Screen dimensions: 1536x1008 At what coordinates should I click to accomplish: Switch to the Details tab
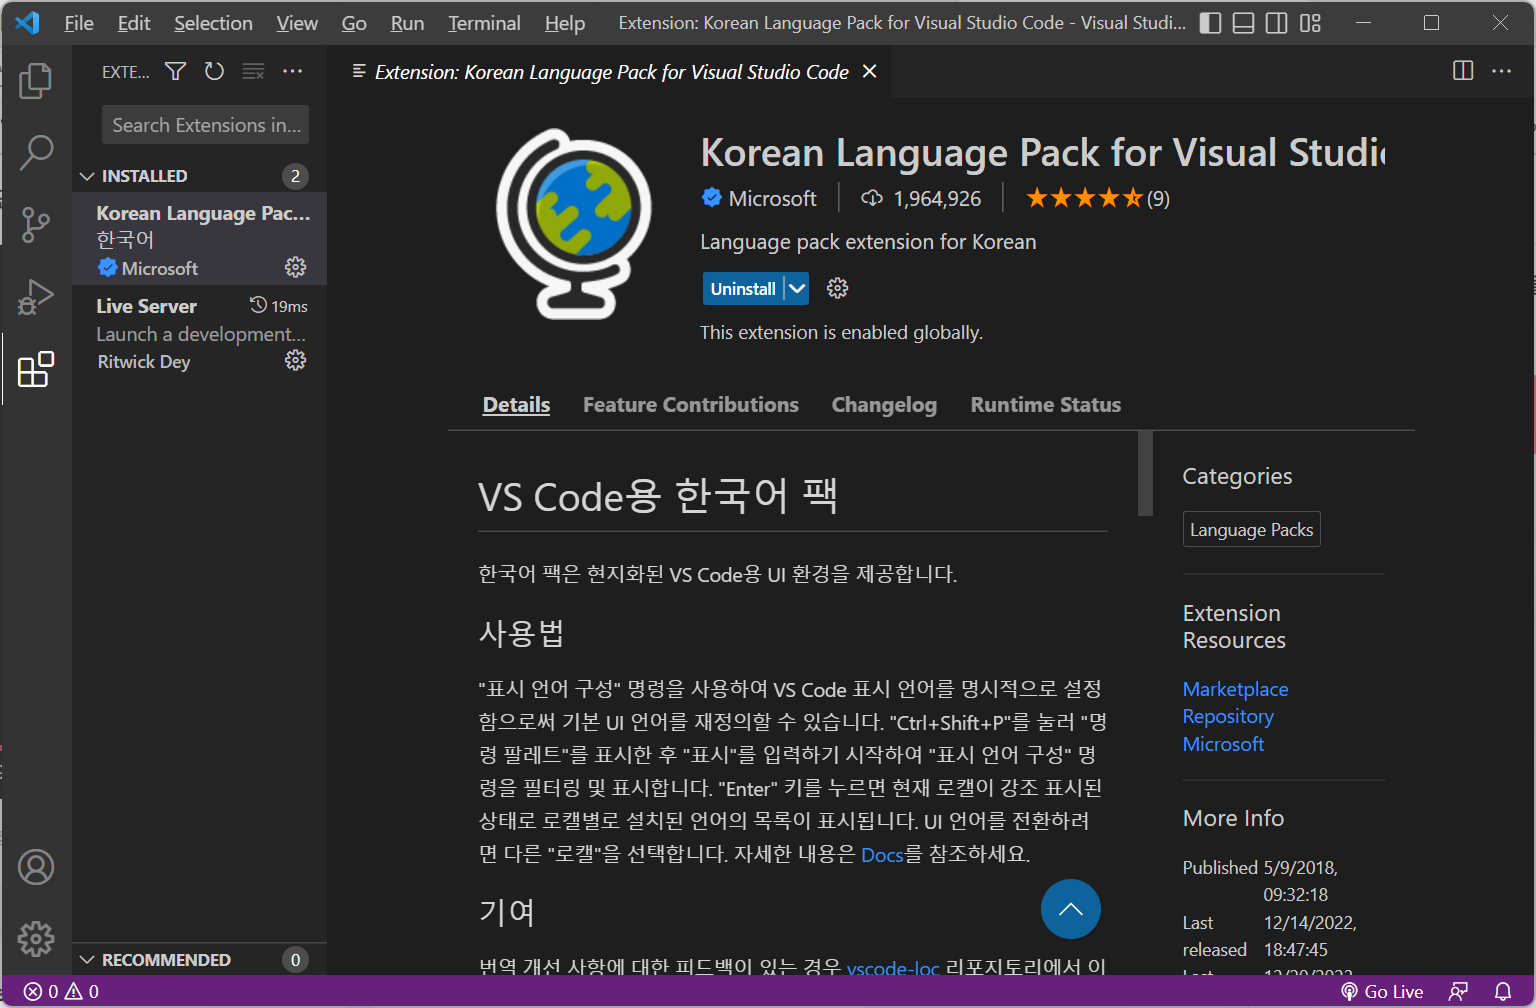[x=516, y=405]
